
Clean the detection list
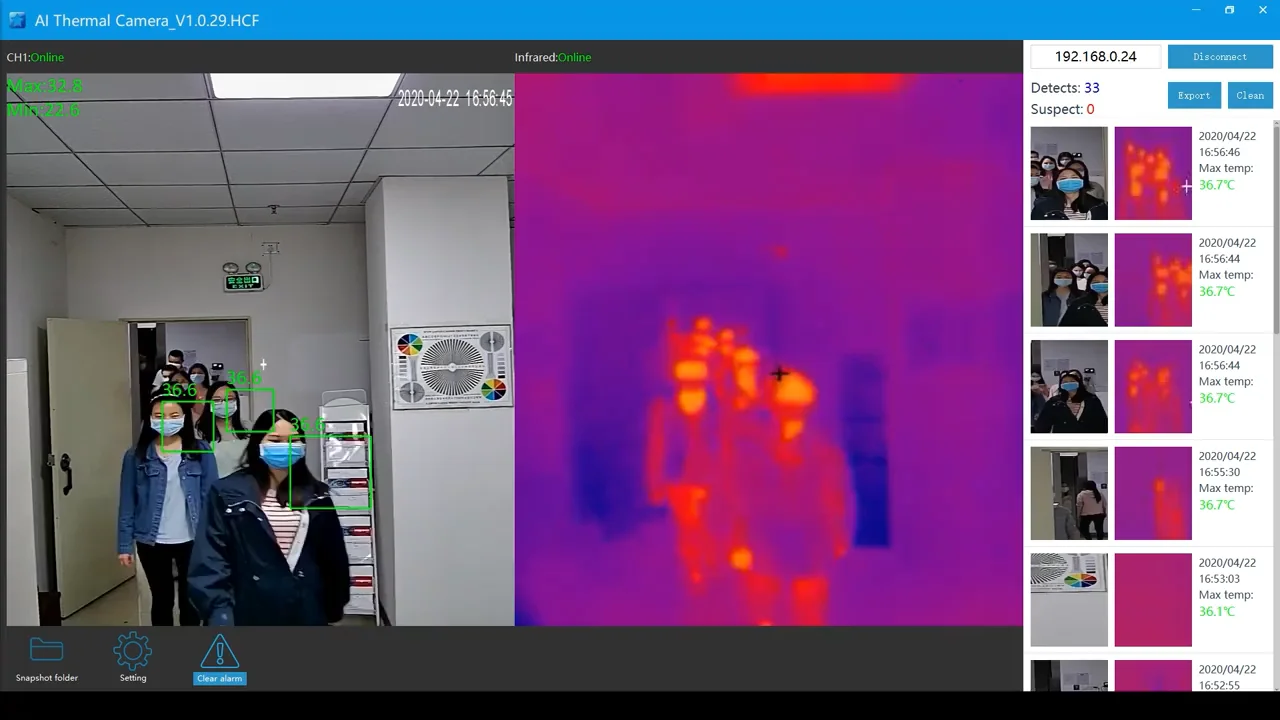pyautogui.click(x=1250, y=96)
